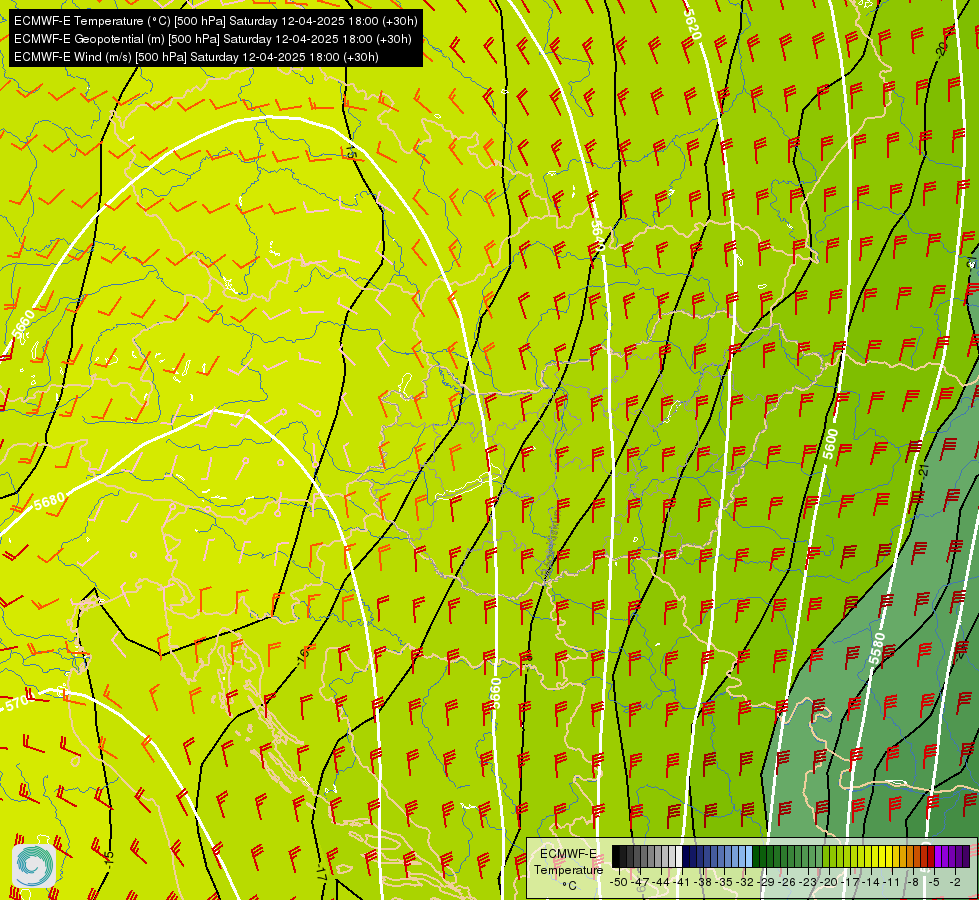Click the swirl logo icon in the corner

point(34,865)
